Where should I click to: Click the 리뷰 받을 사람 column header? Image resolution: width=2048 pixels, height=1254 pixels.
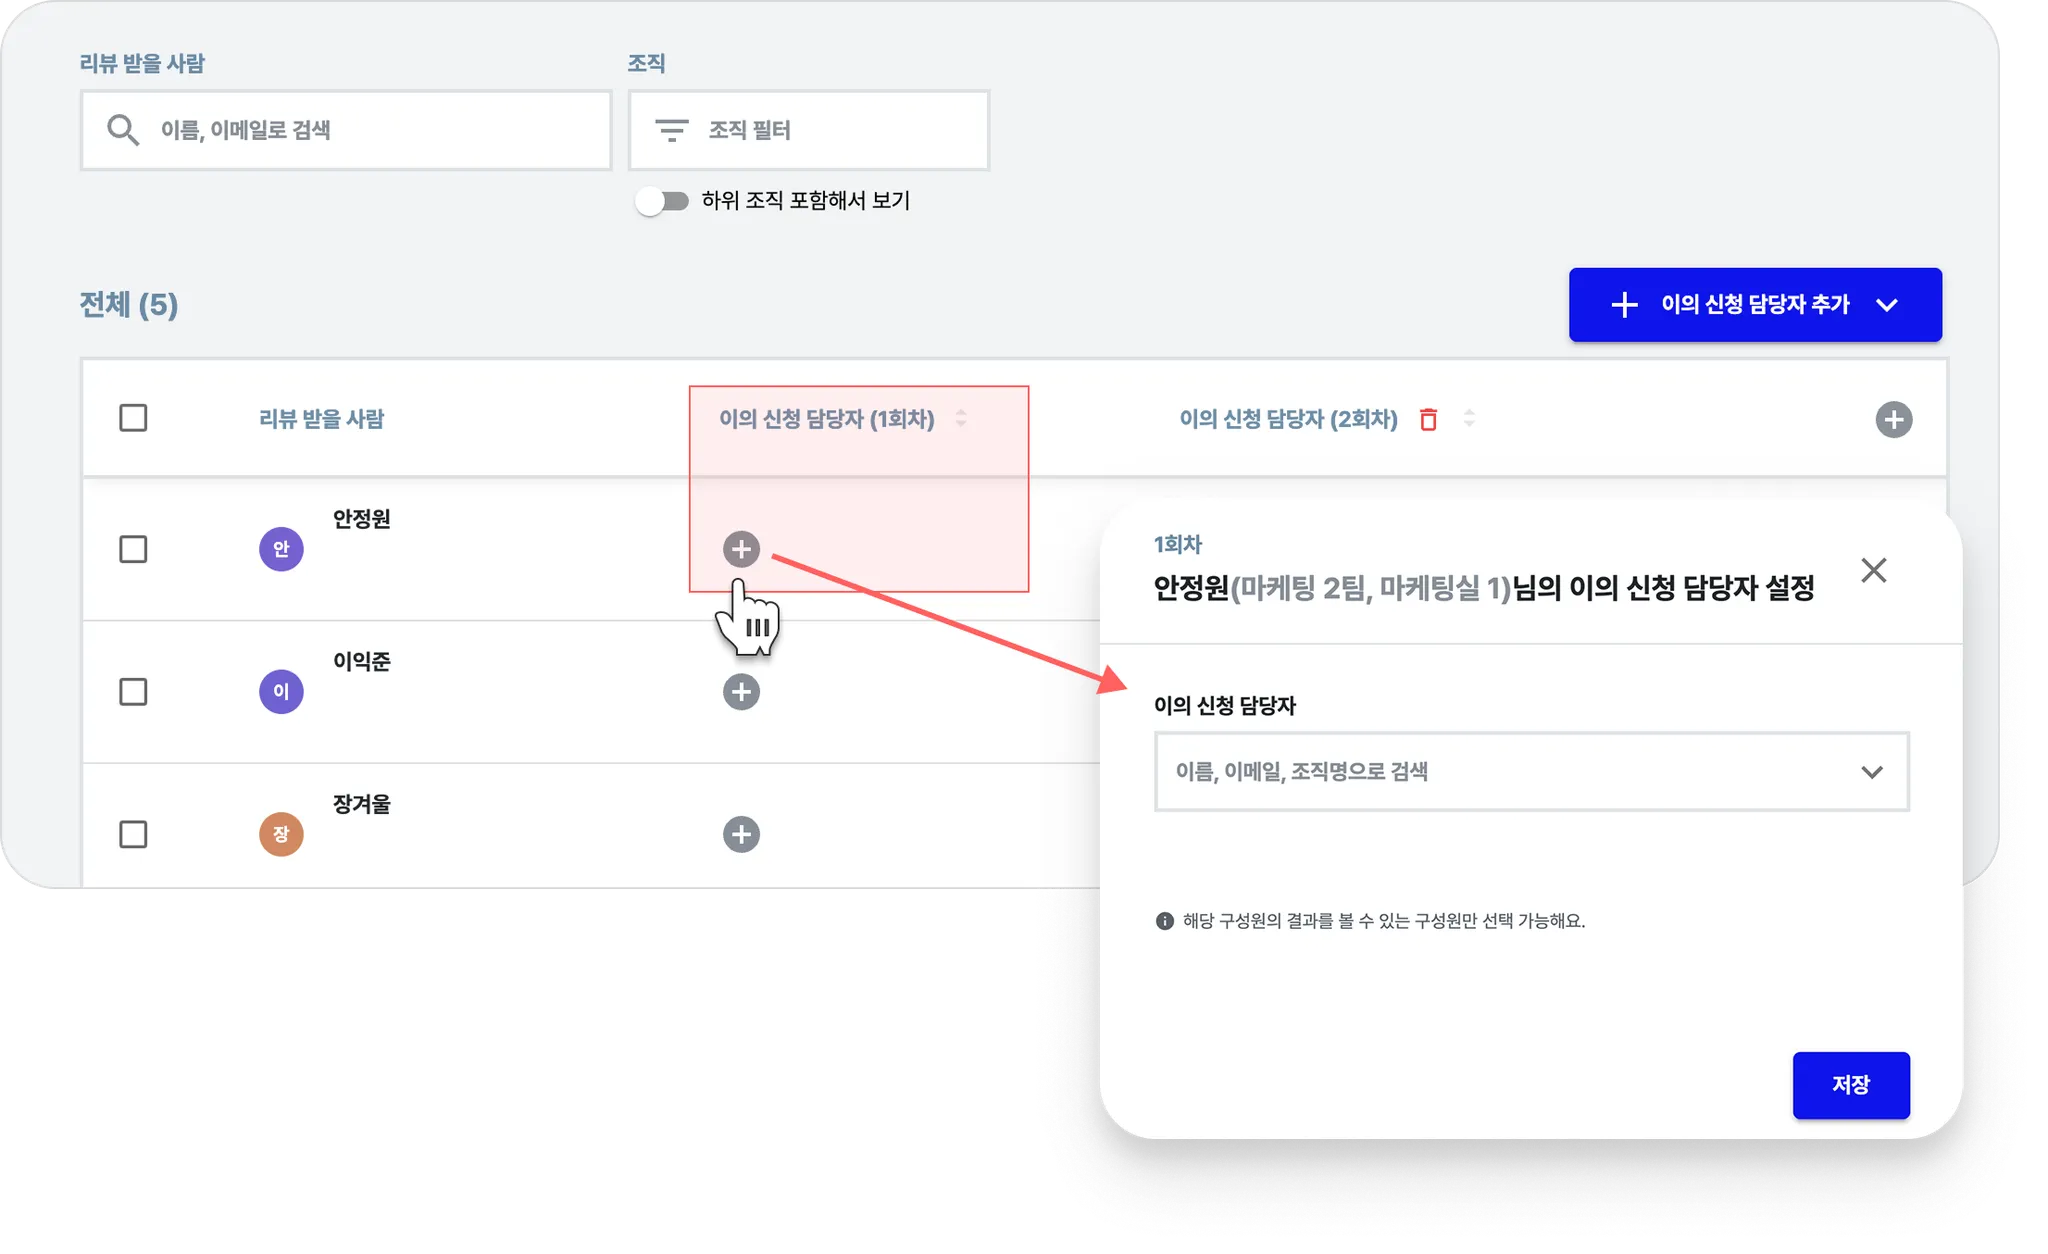(321, 419)
